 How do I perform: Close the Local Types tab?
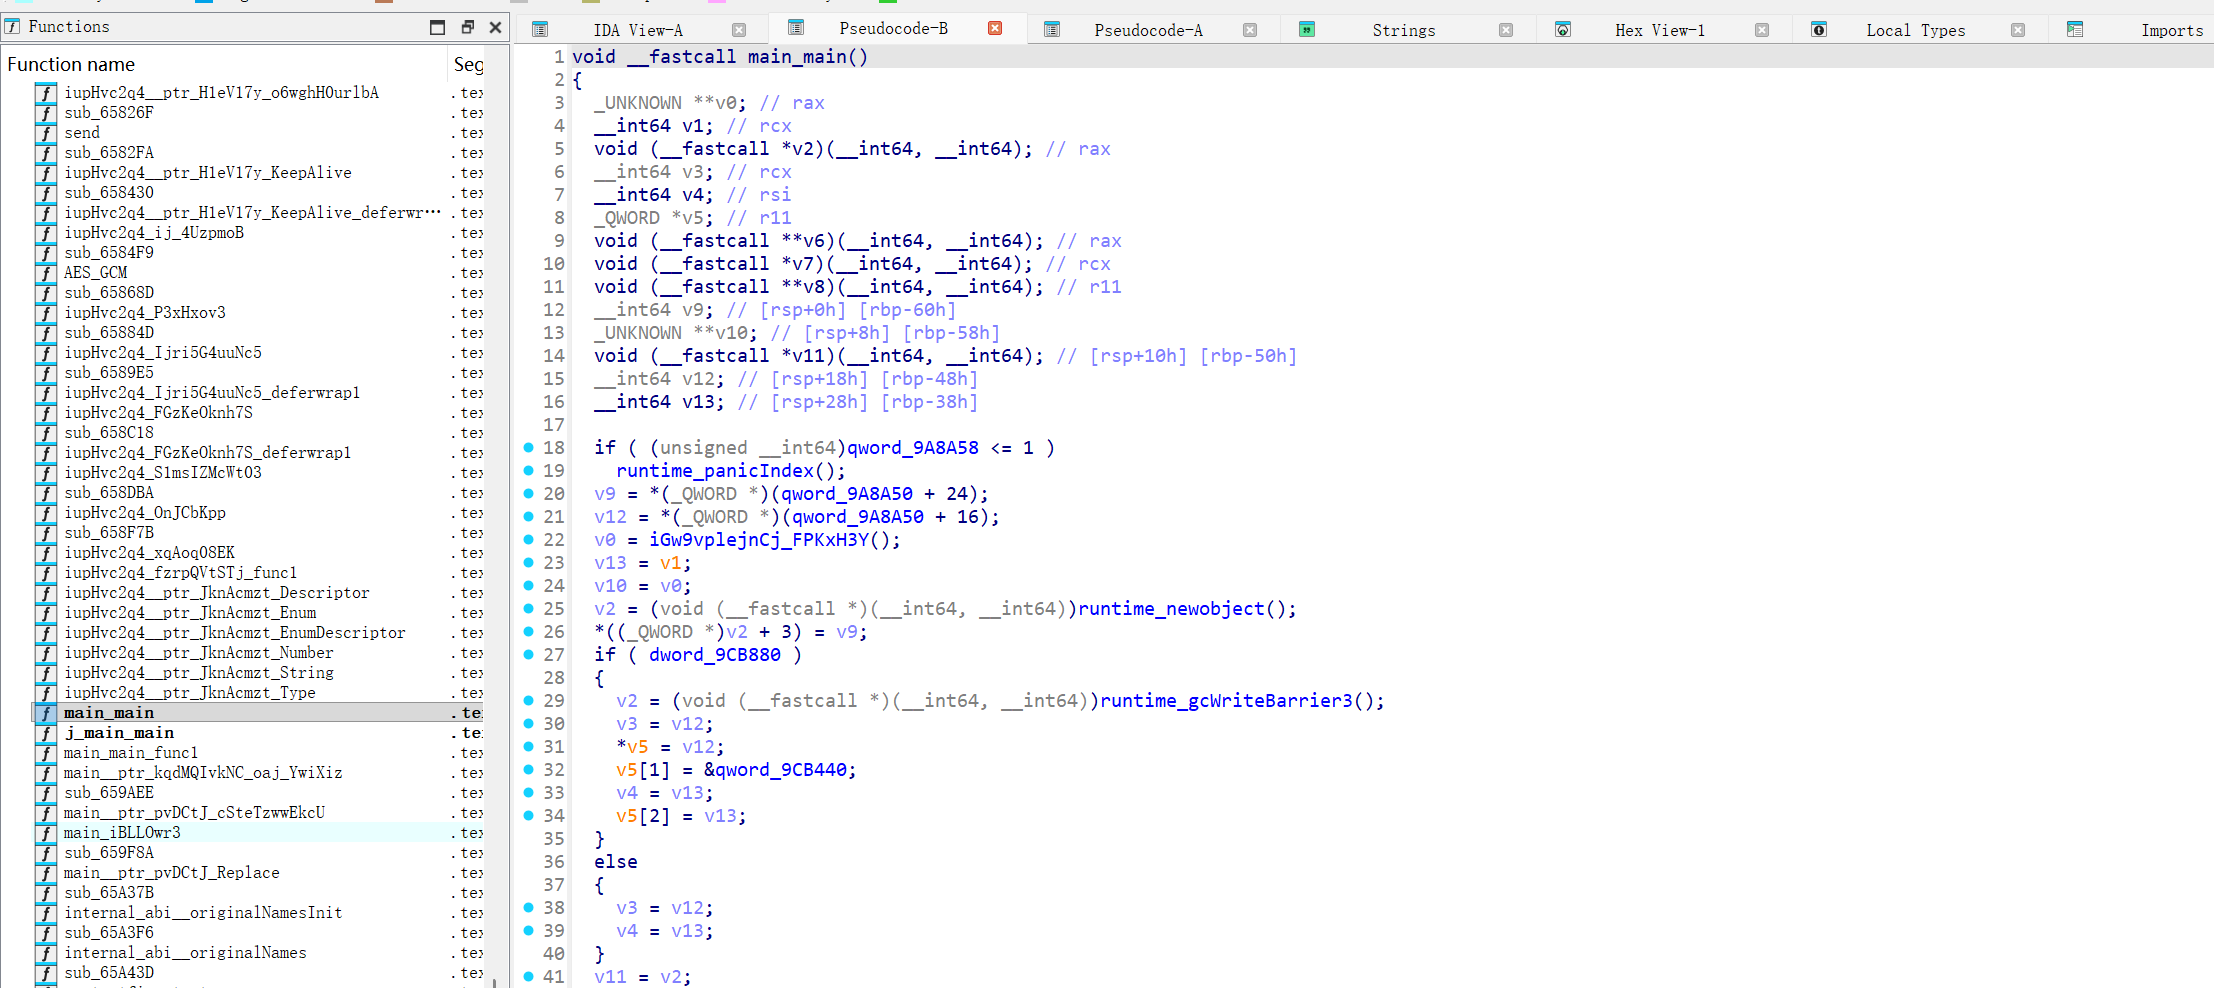pyautogui.click(x=2018, y=30)
